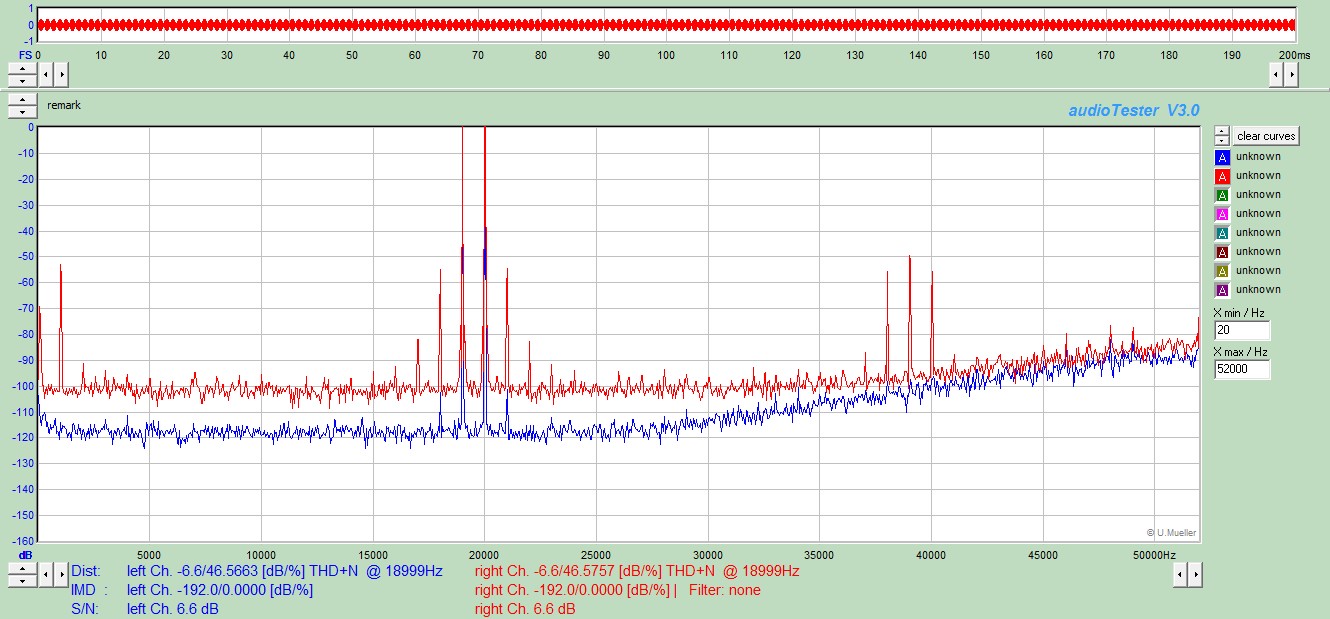Select the olive curve A icon
The image size is (1330, 619).
pyautogui.click(x=1222, y=271)
